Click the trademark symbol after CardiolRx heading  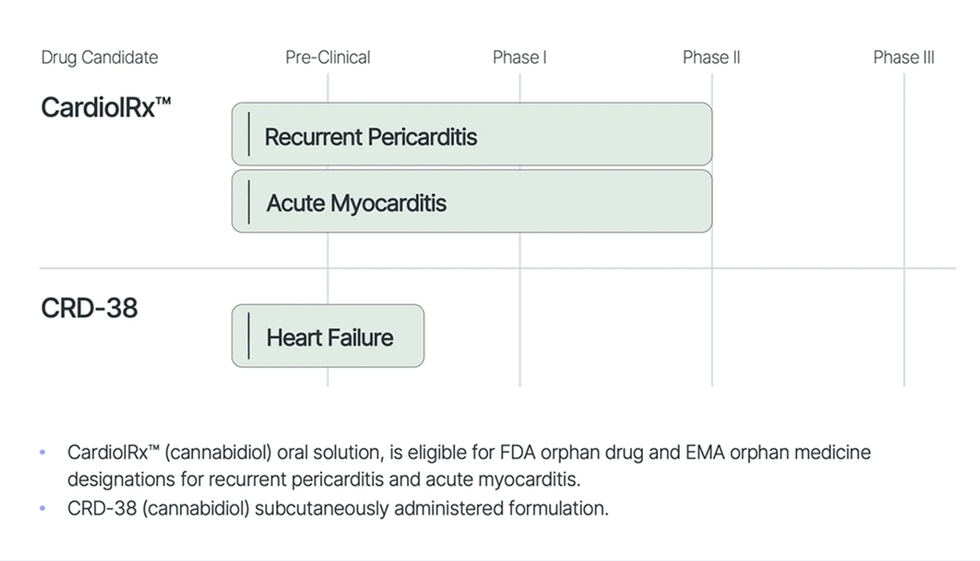[164, 100]
